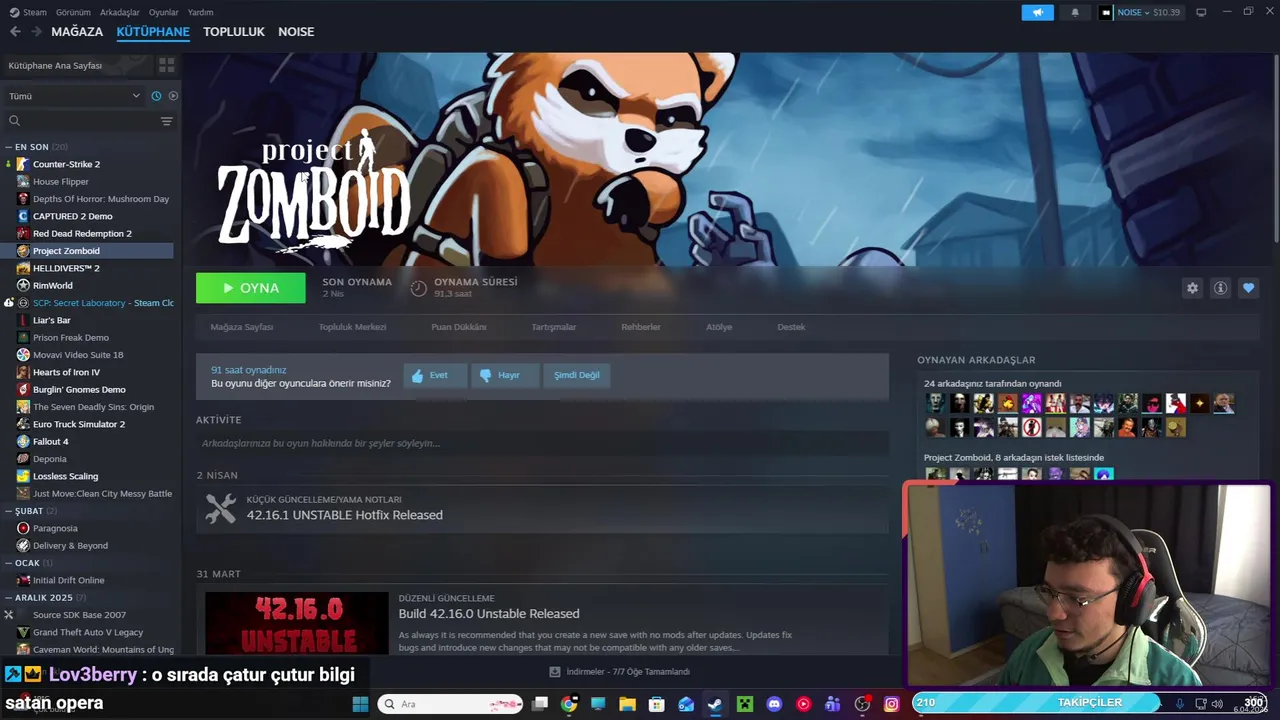Open the 42.16.0 UNSTABLE thumbnail

pos(297,624)
